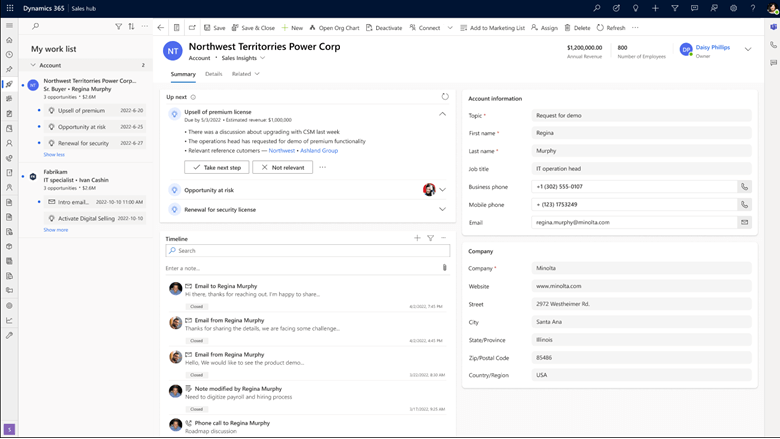
Task: Switch to the Details tab
Action: (214, 74)
